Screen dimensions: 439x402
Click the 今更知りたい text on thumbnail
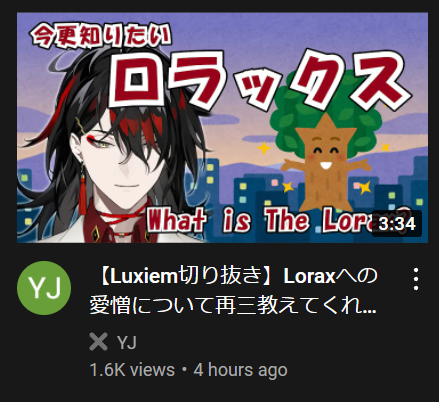pos(101,37)
